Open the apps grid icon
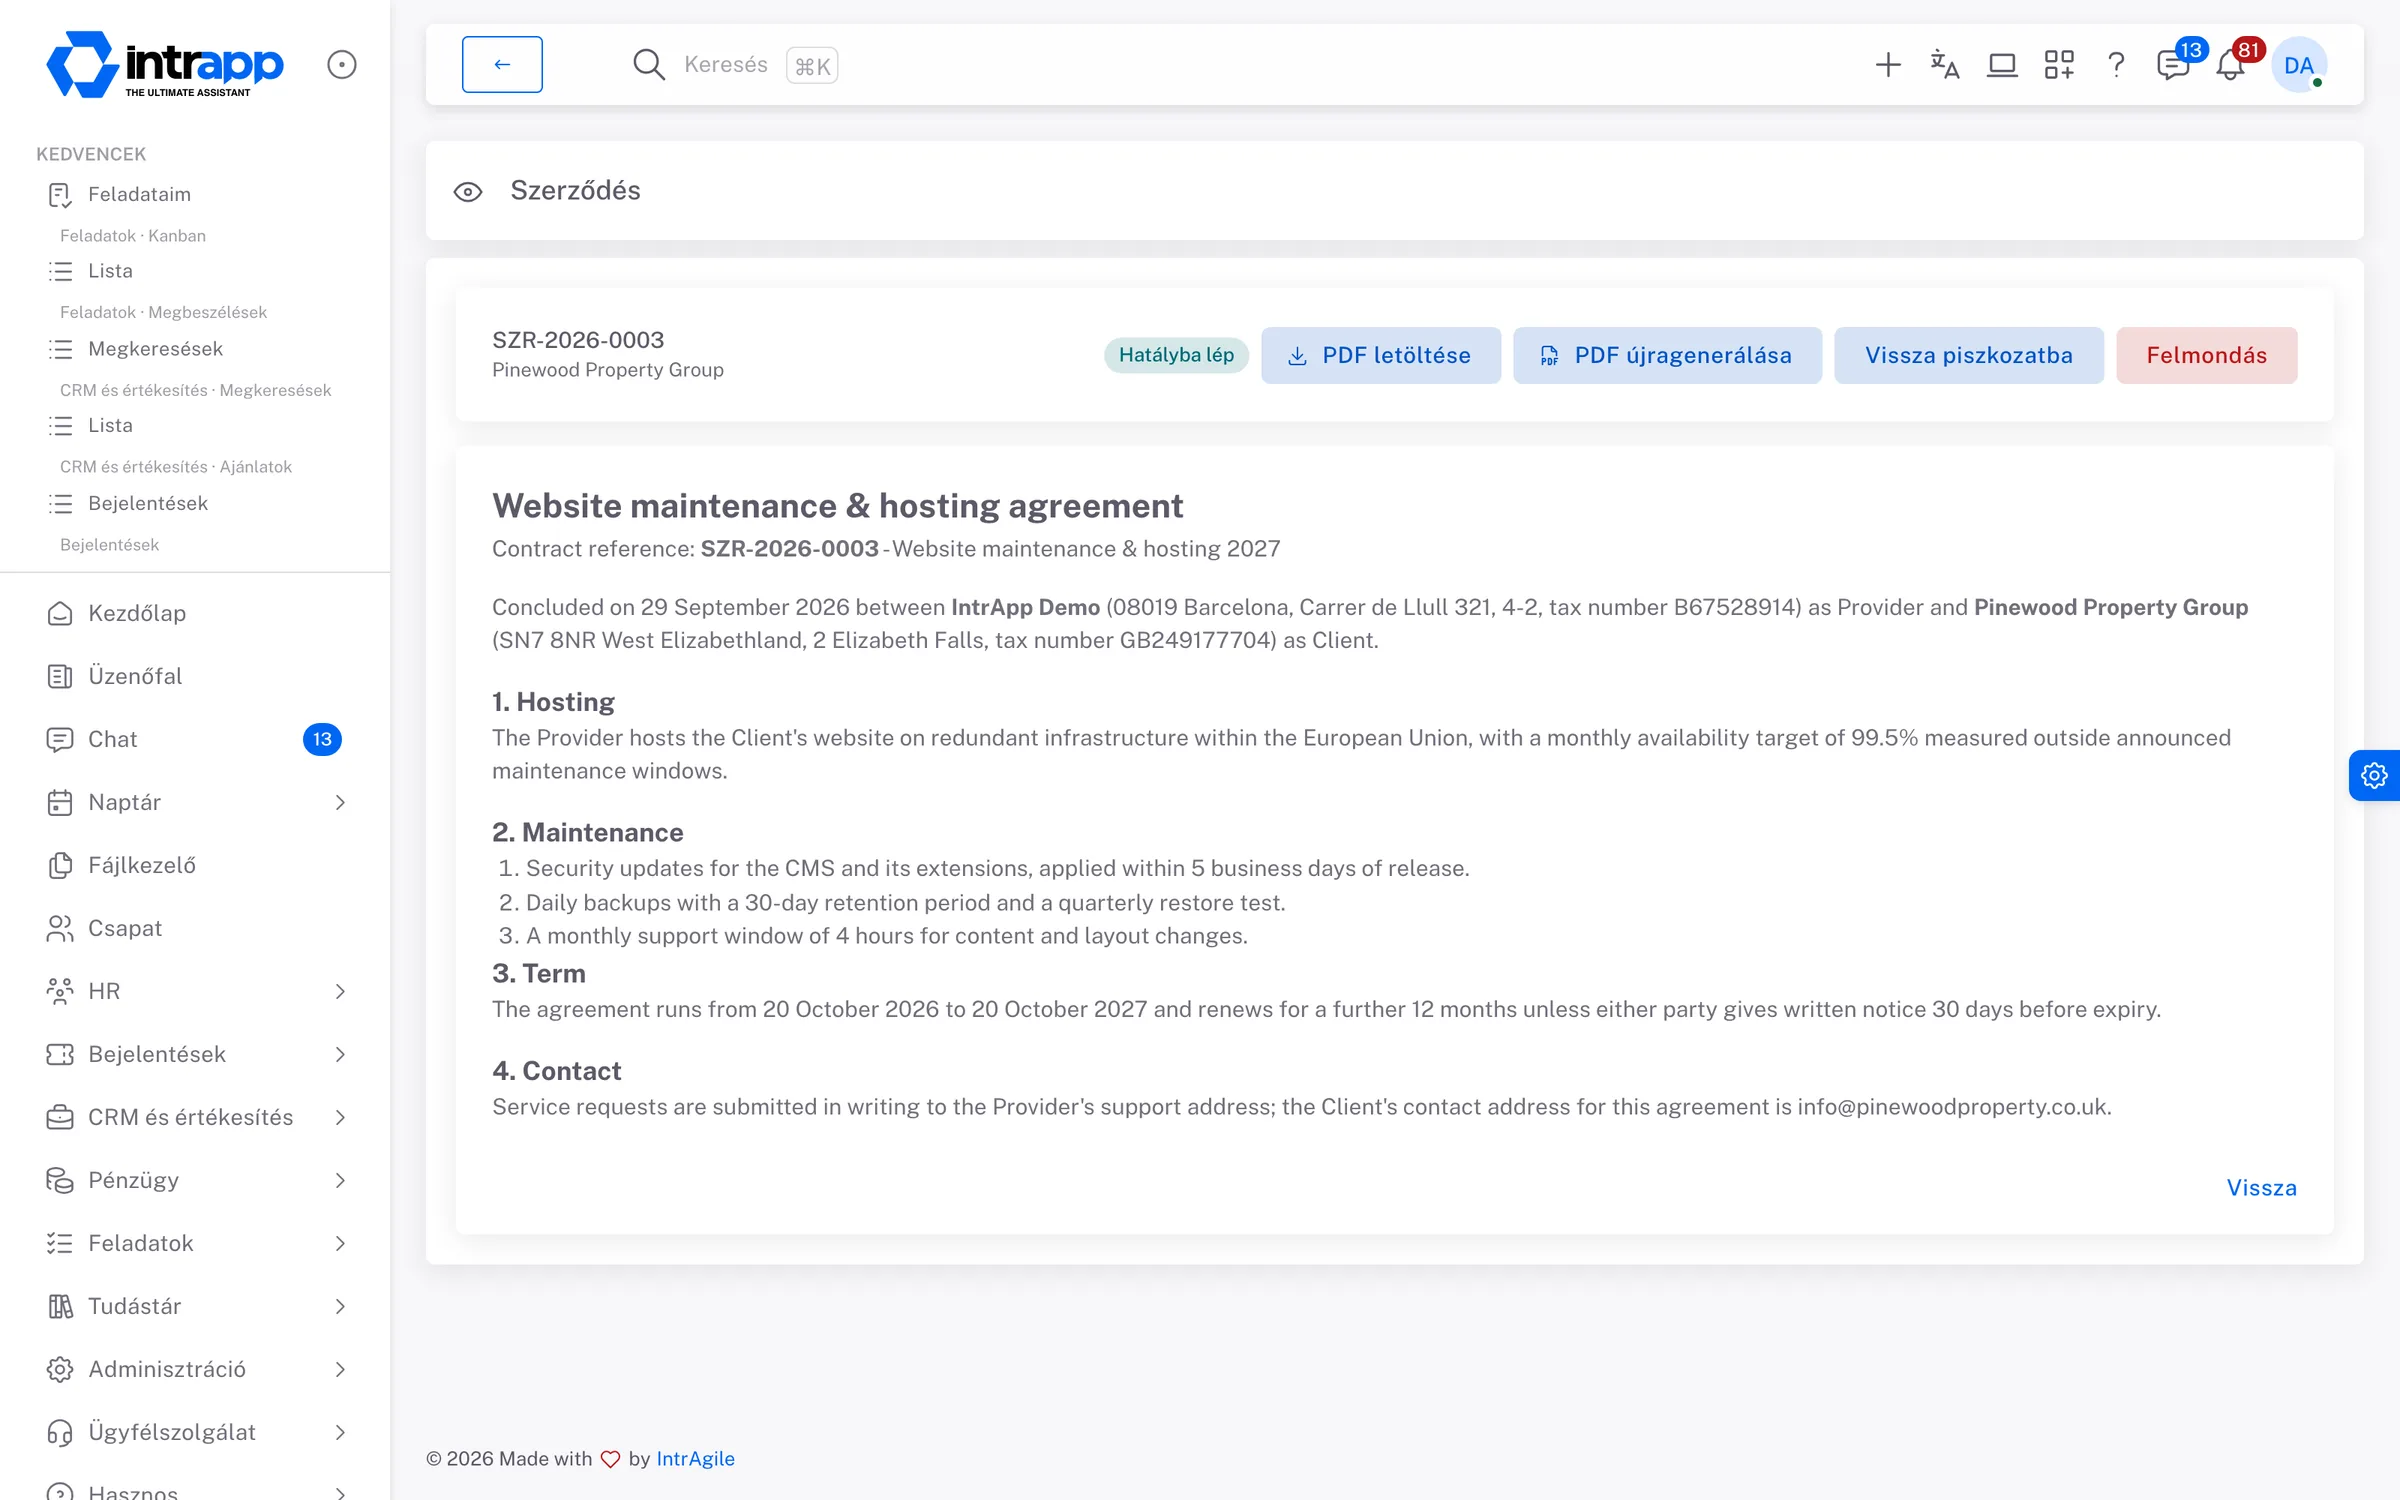 [x=2058, y=65]
